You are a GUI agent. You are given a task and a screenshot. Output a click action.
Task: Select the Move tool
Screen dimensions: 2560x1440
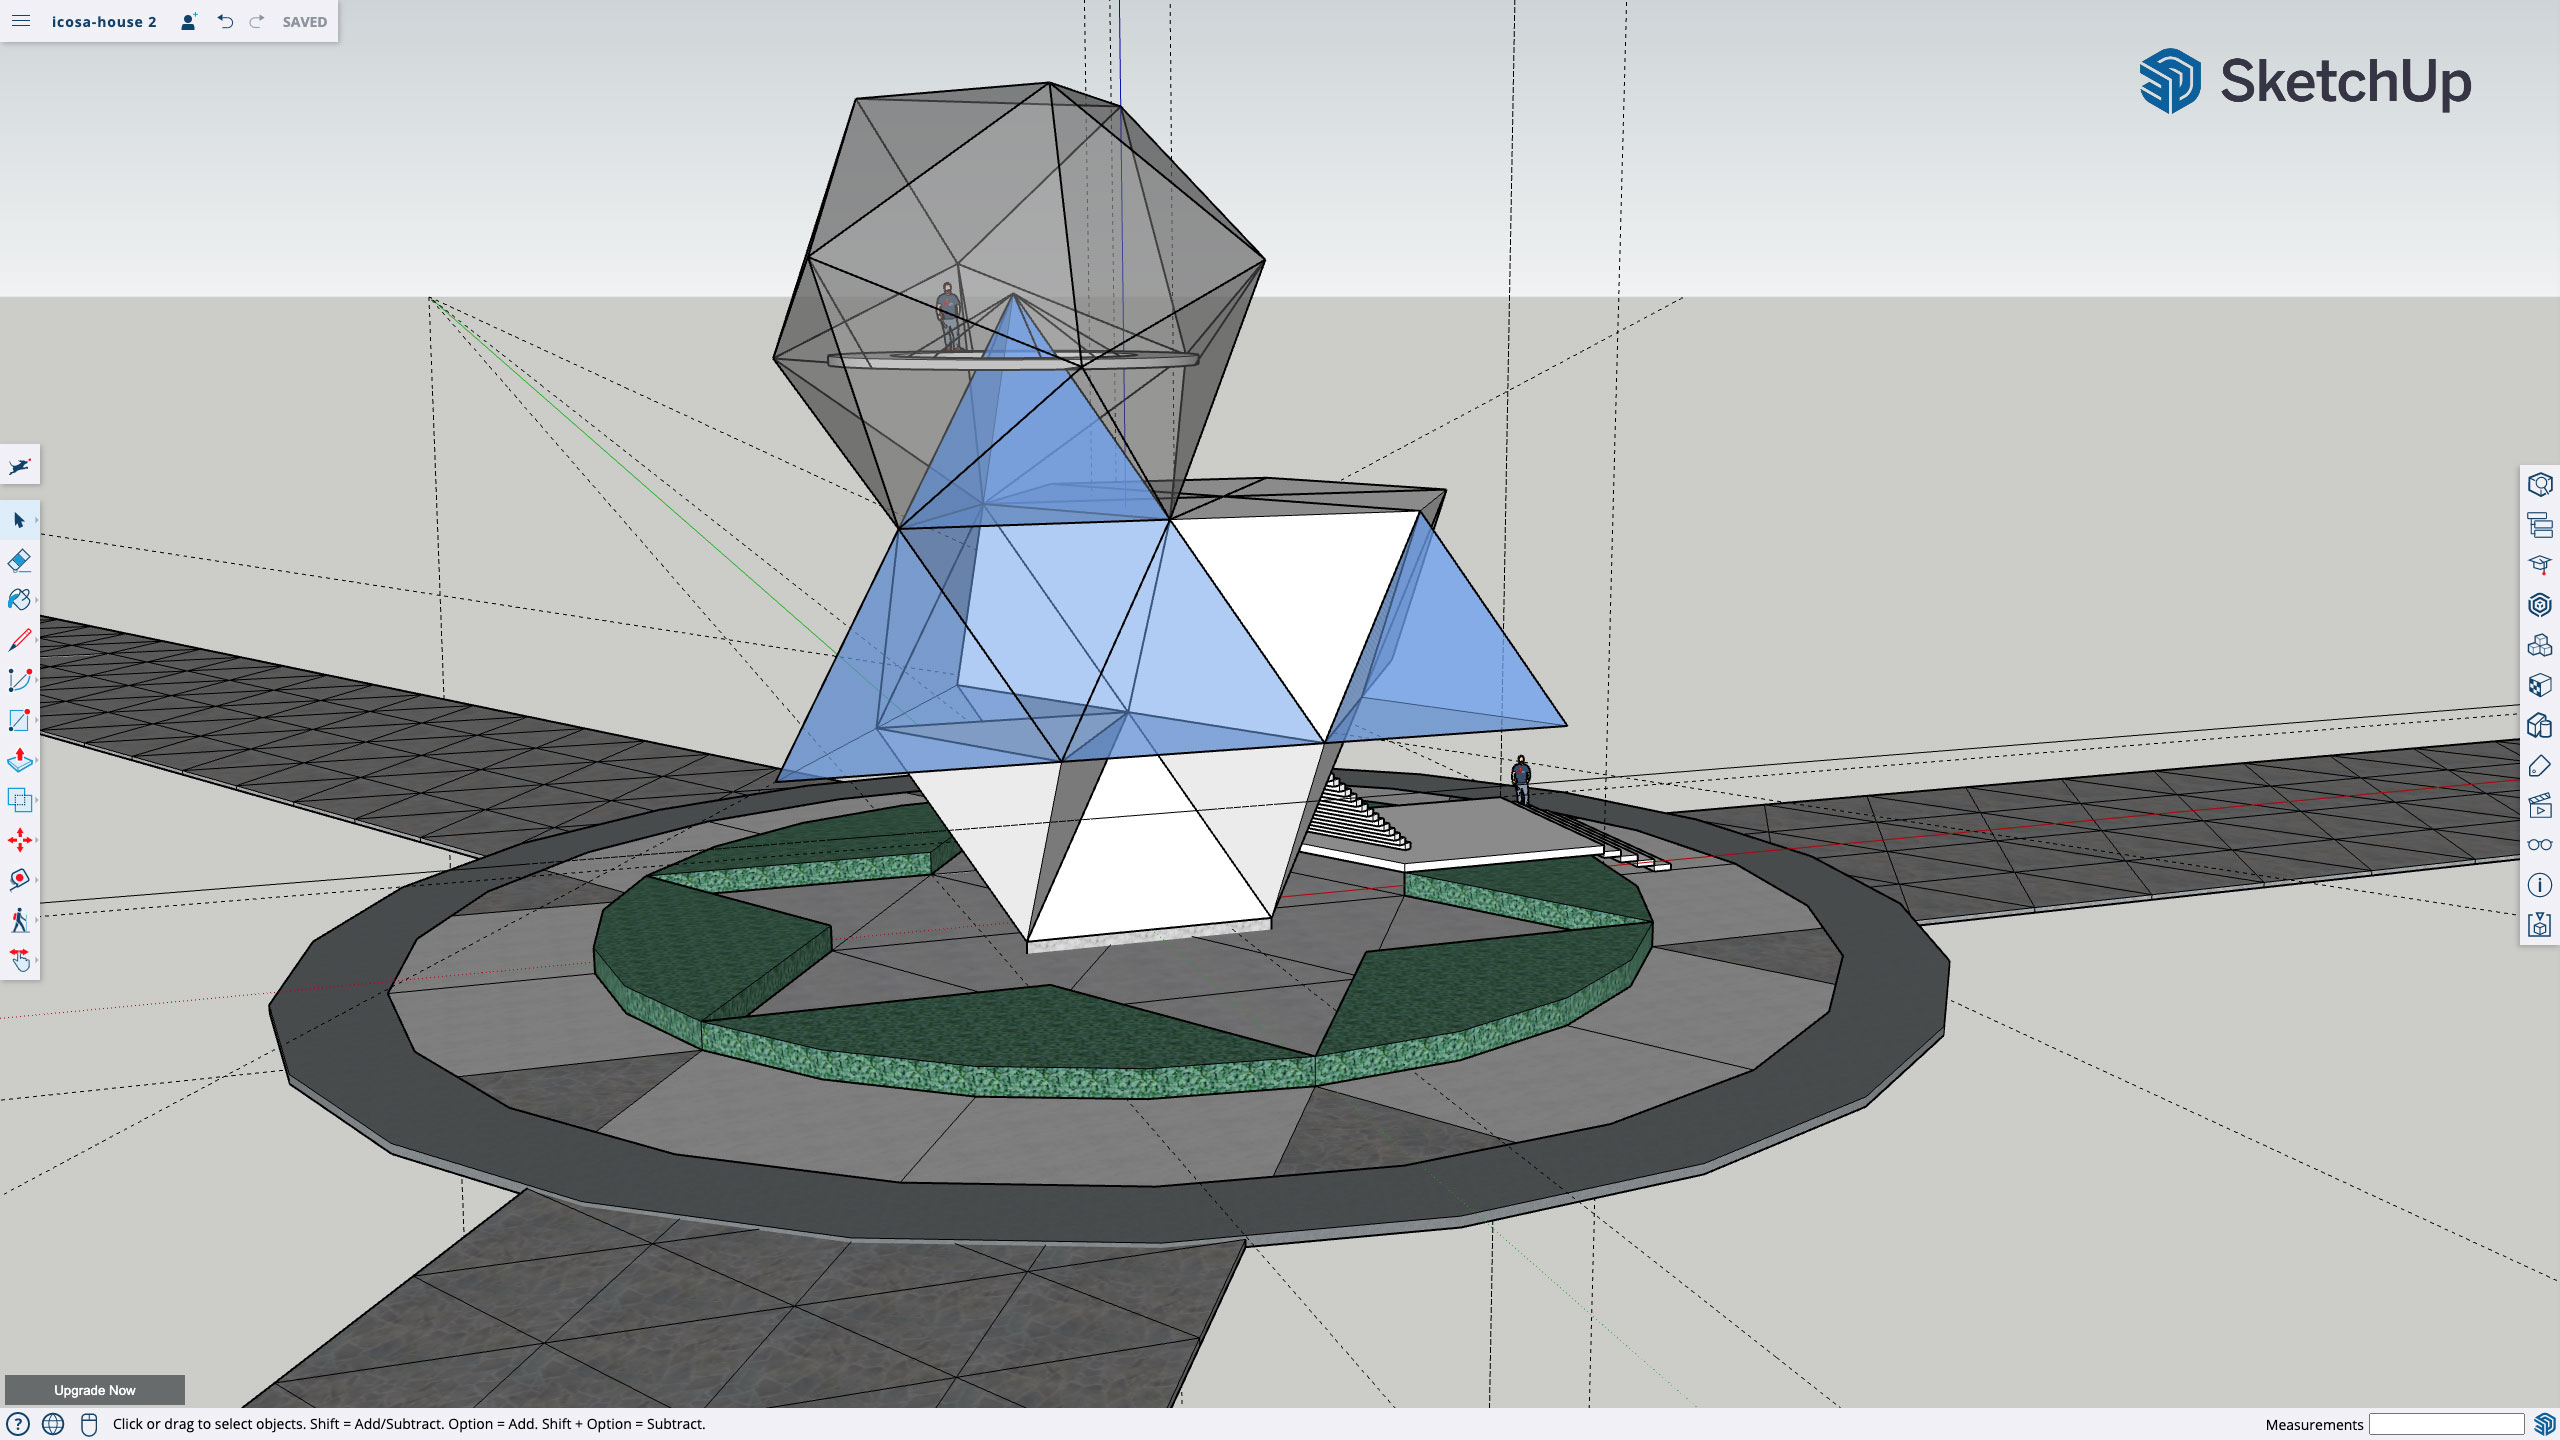19,840
